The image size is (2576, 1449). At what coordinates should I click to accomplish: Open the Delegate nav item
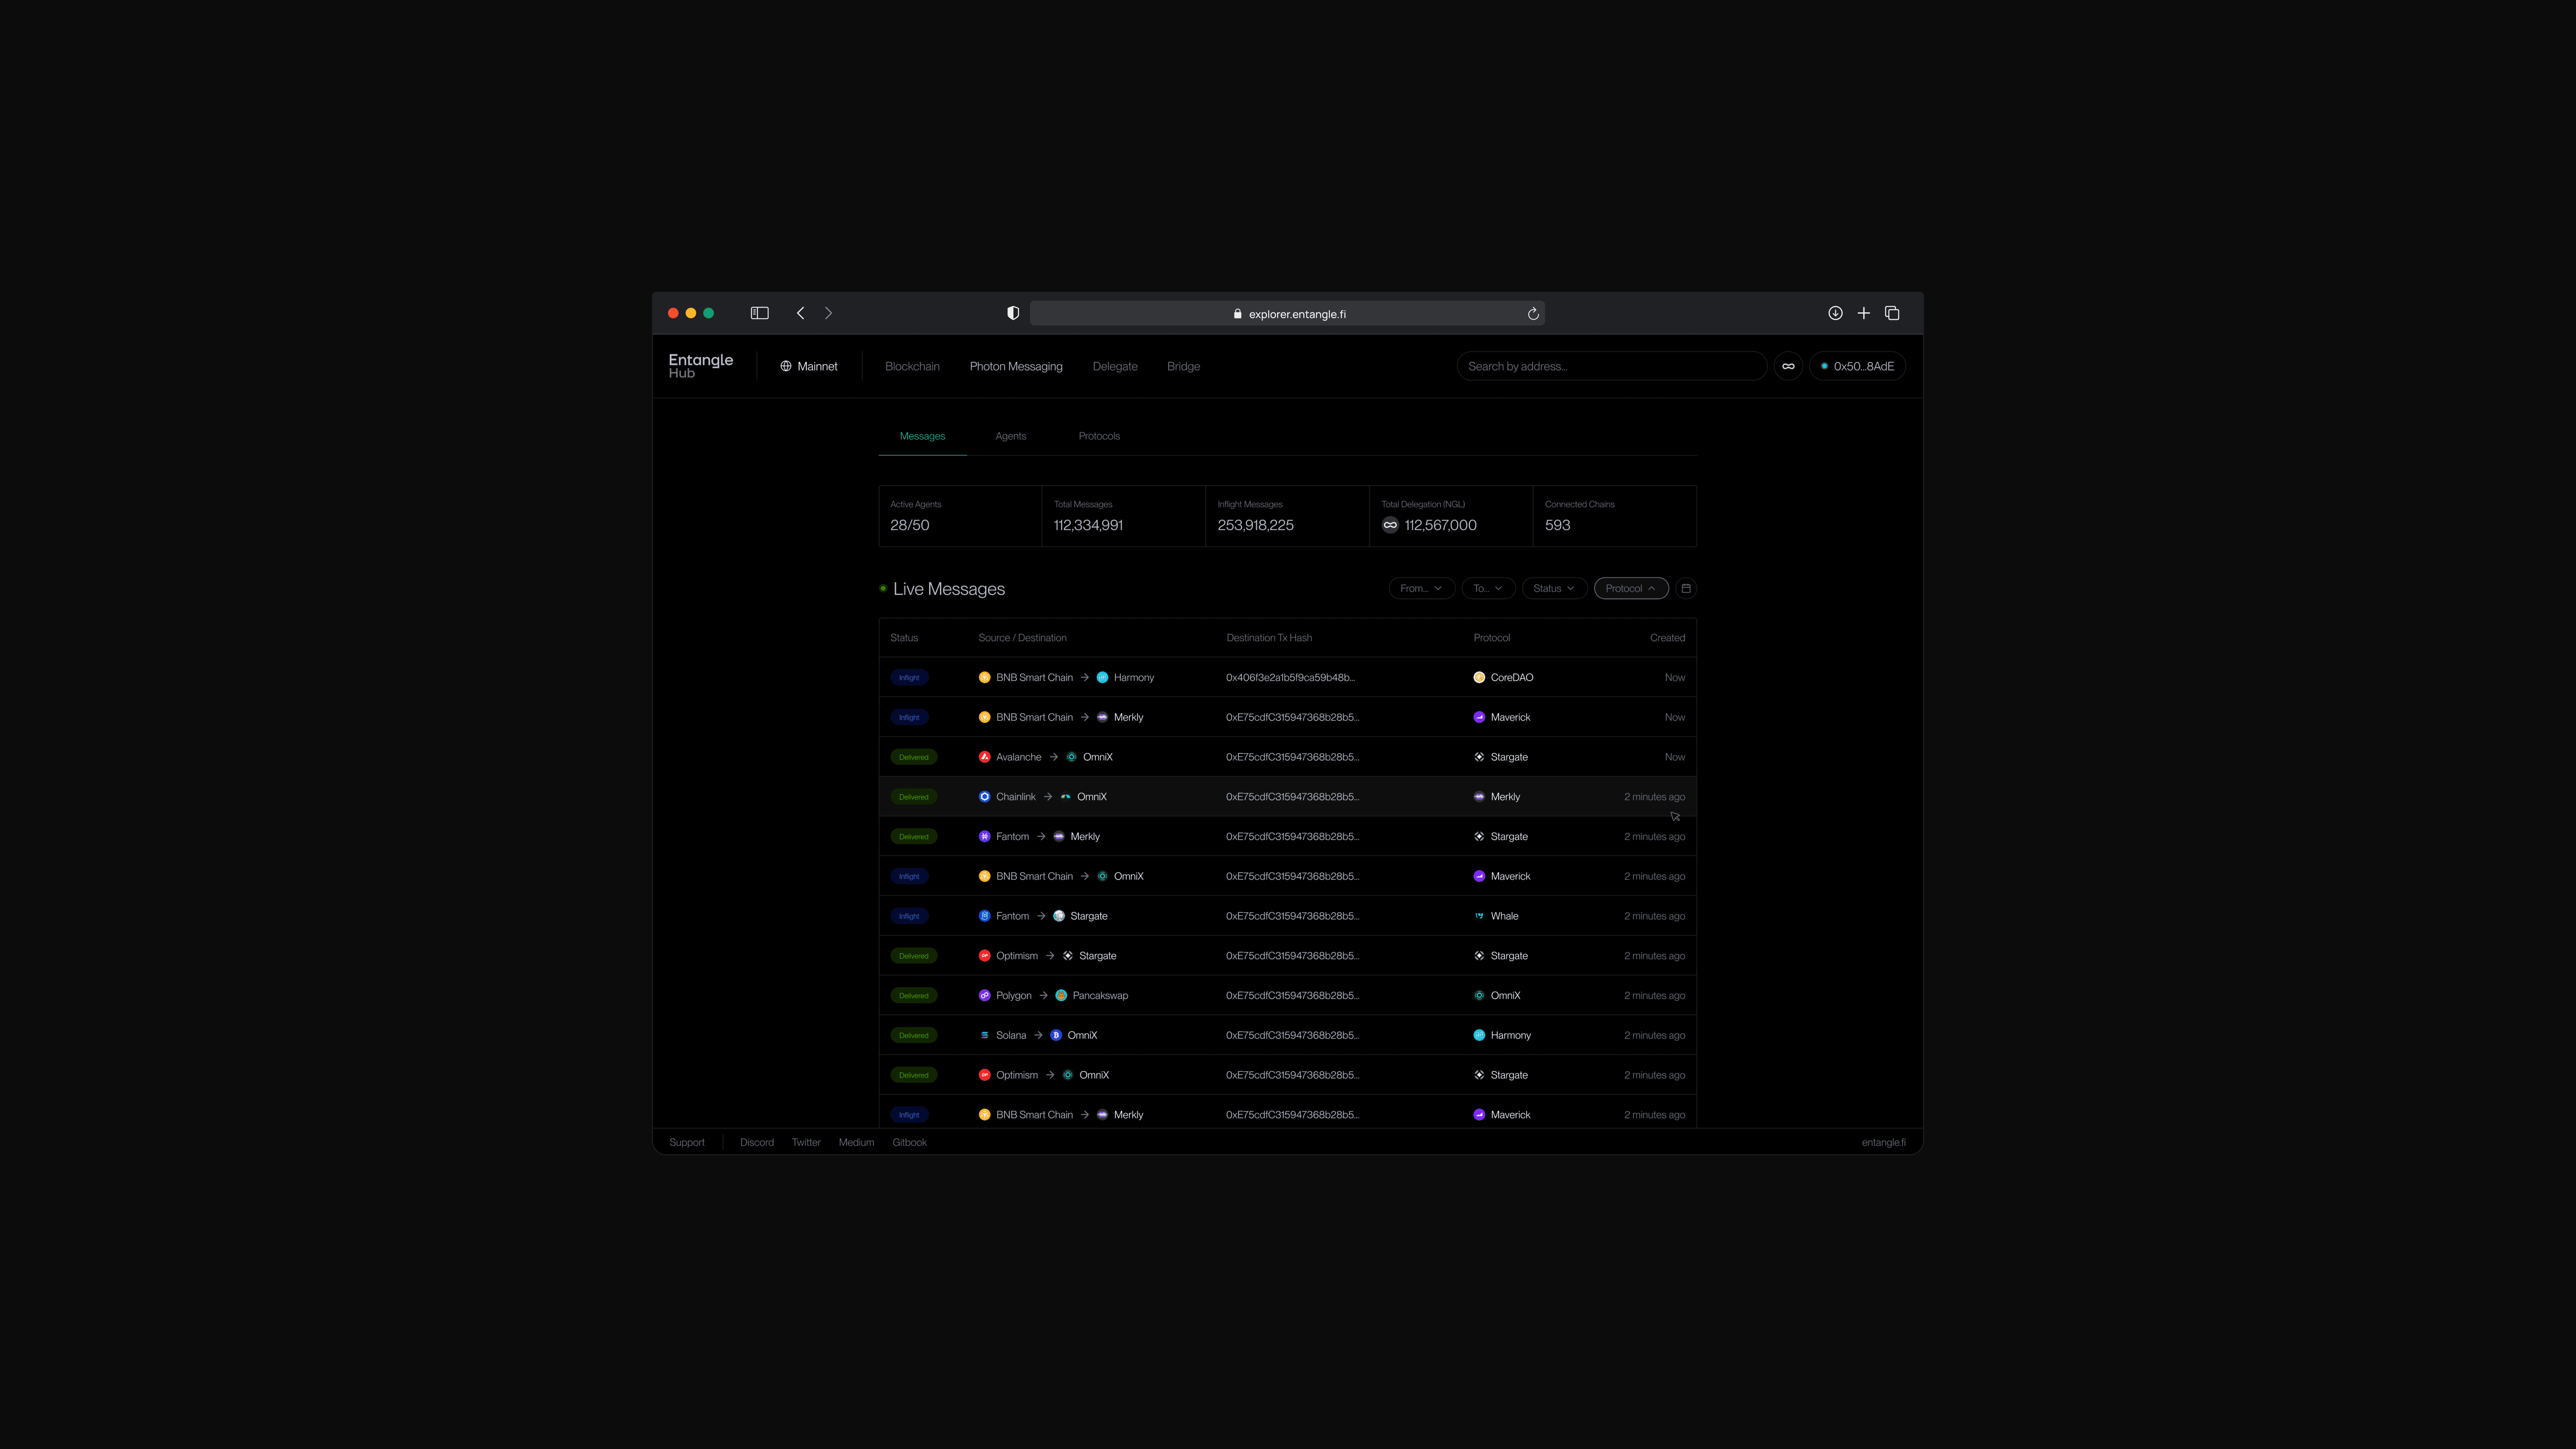[x=1115, y=366]
